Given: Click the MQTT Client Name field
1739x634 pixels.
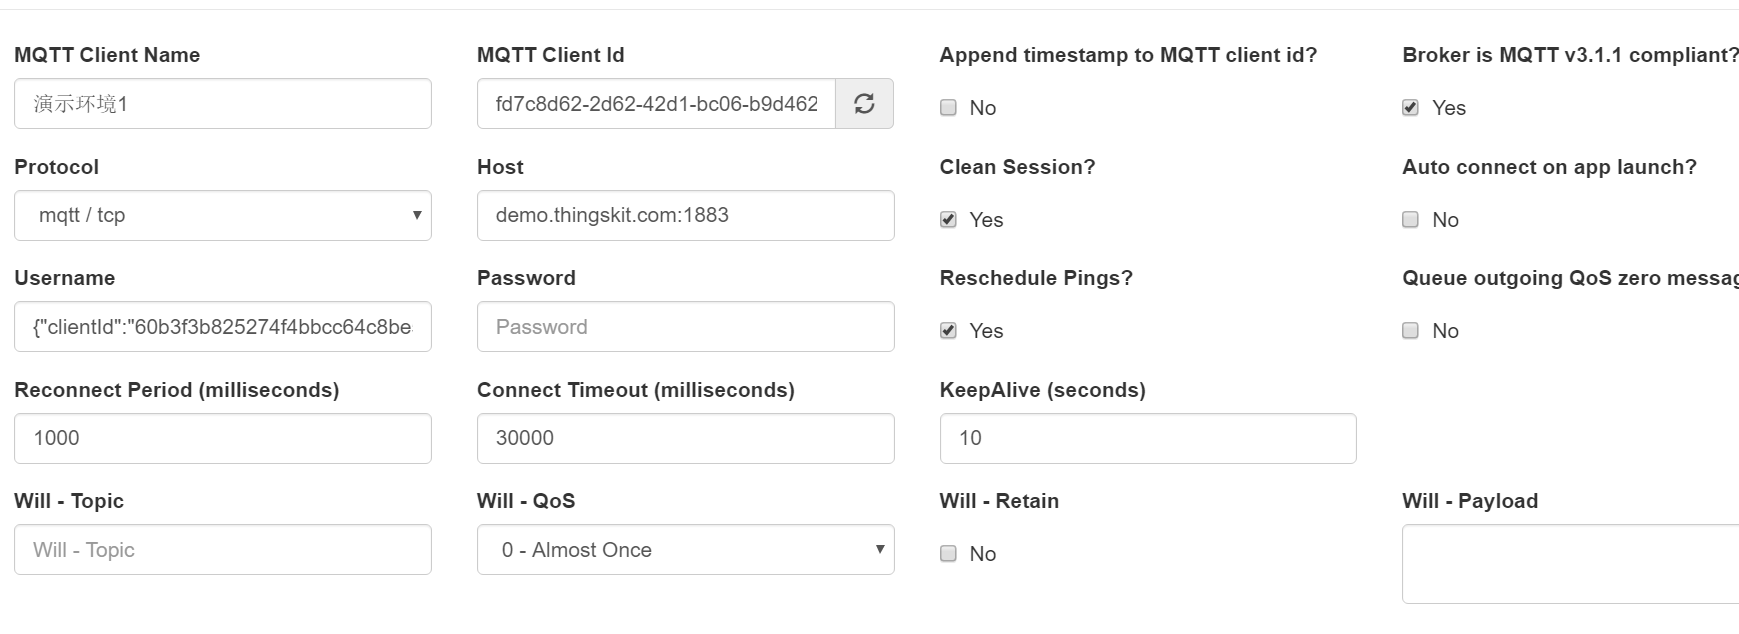Looking at the screenshot, I should tap(223, 104).
